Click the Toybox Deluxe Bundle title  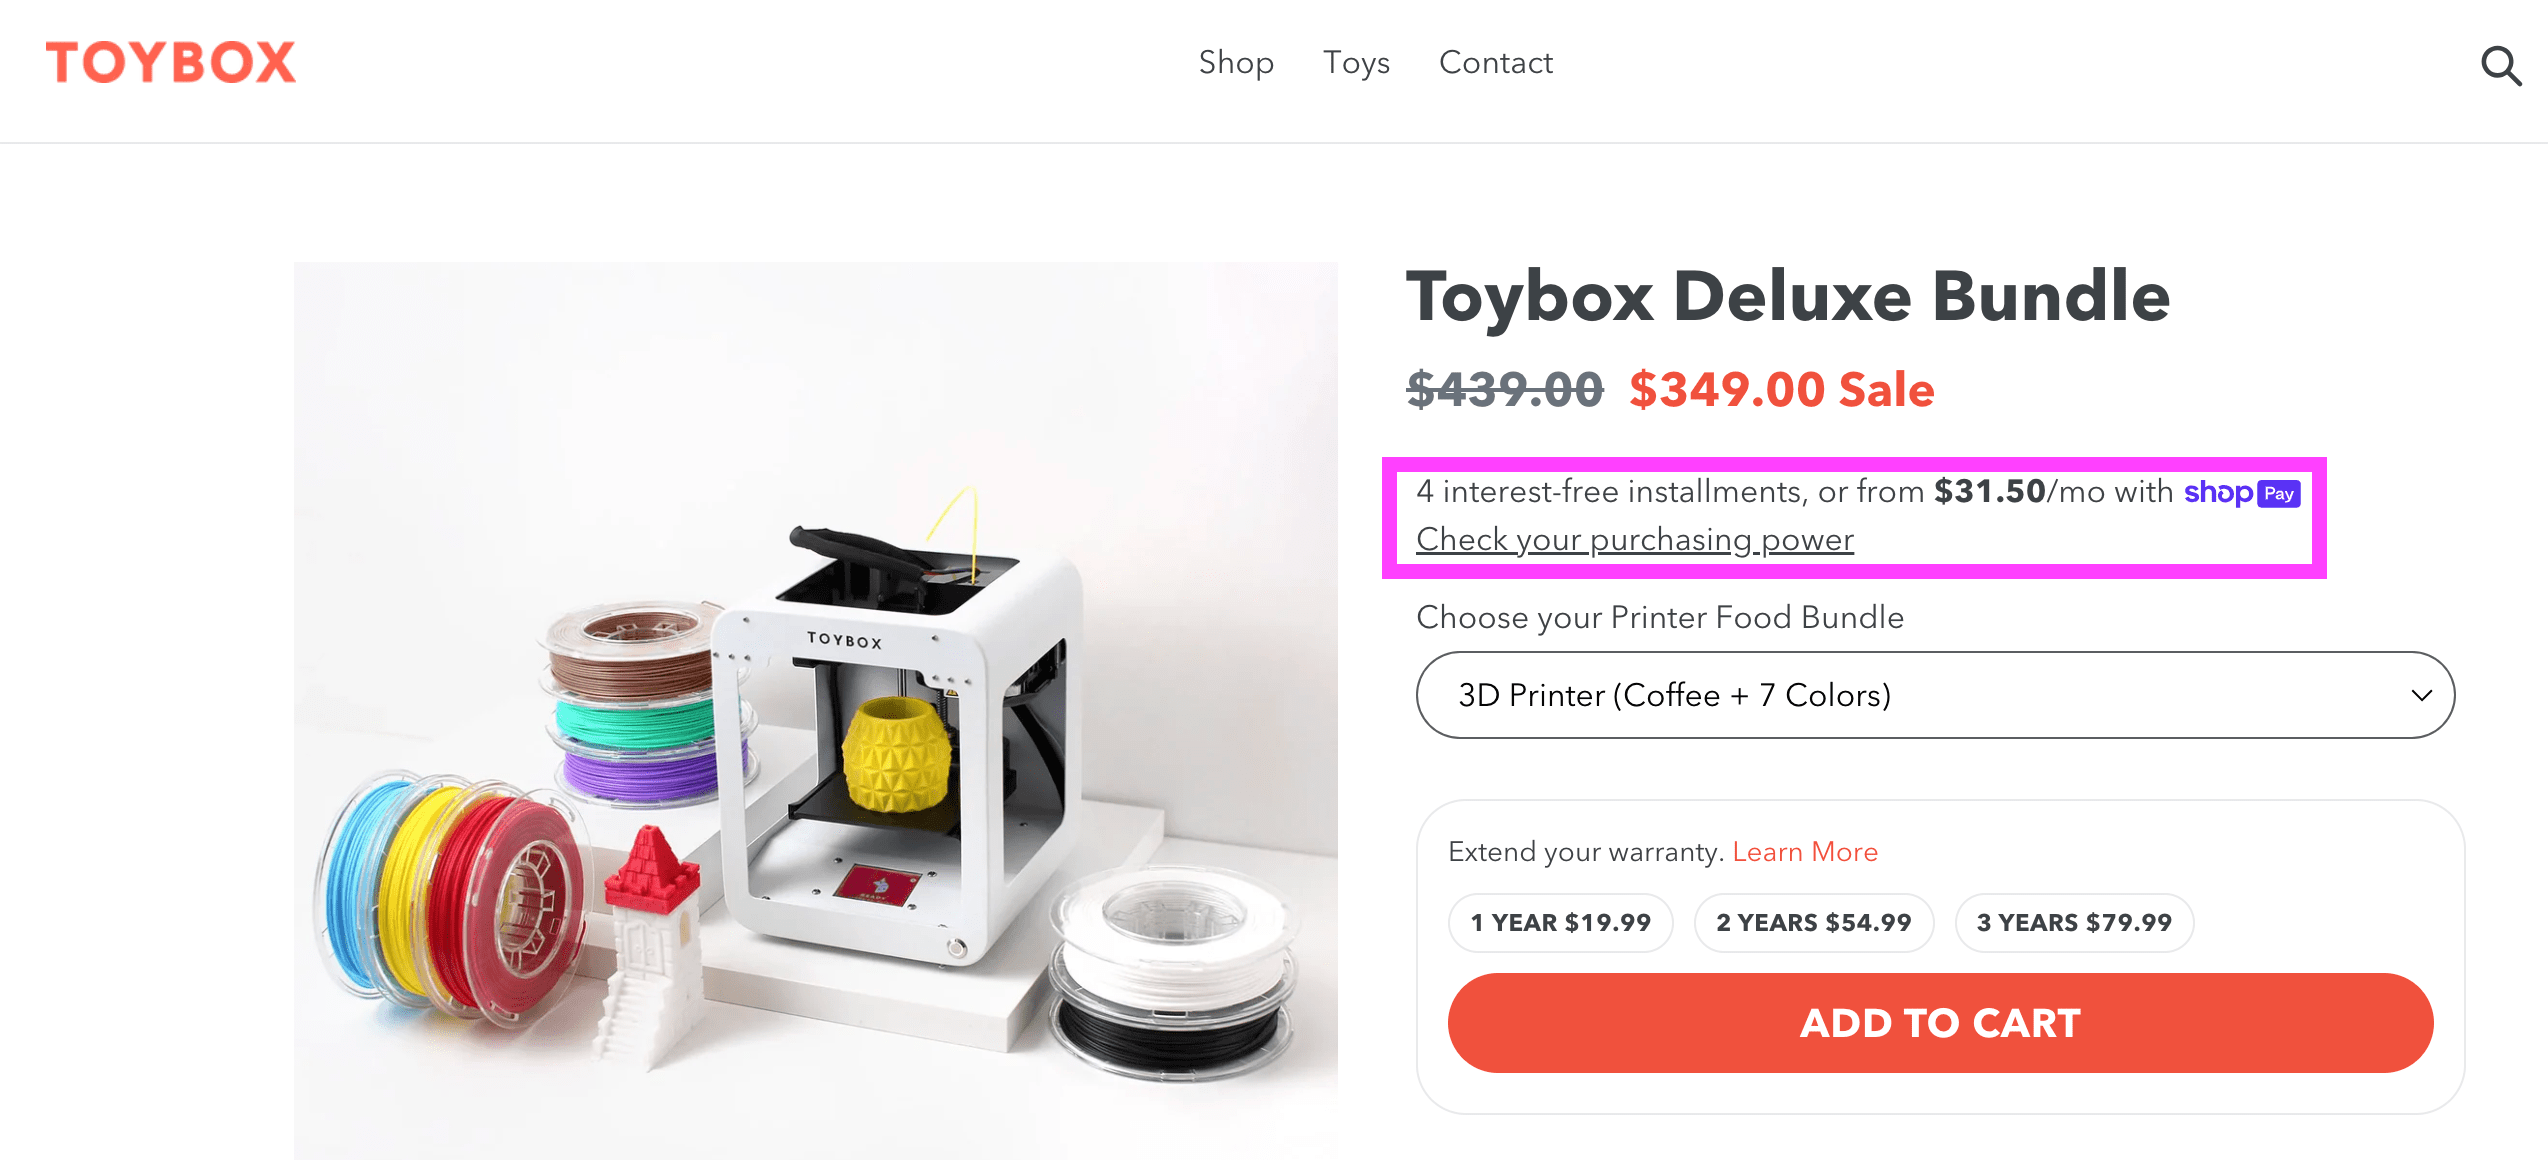[x=1789, y=296]
